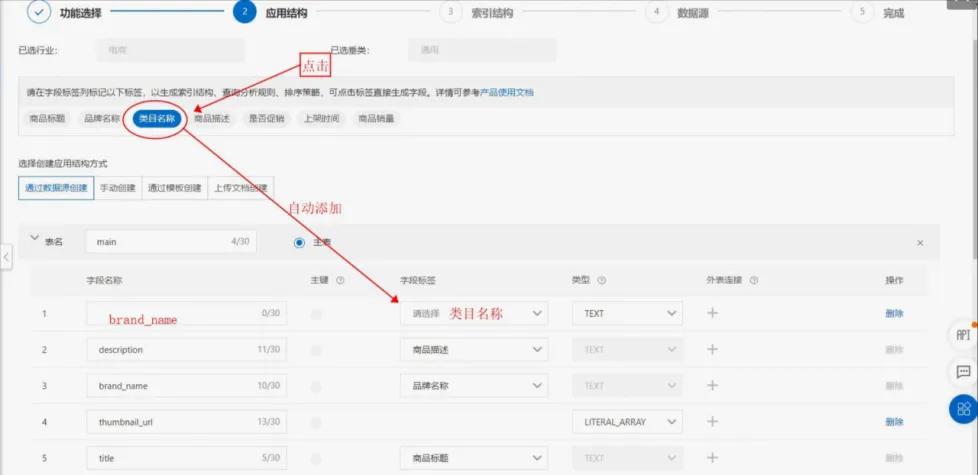Add foreign join for row 1
The width and height of the screenshot is (978, 475).
point(712,313)
